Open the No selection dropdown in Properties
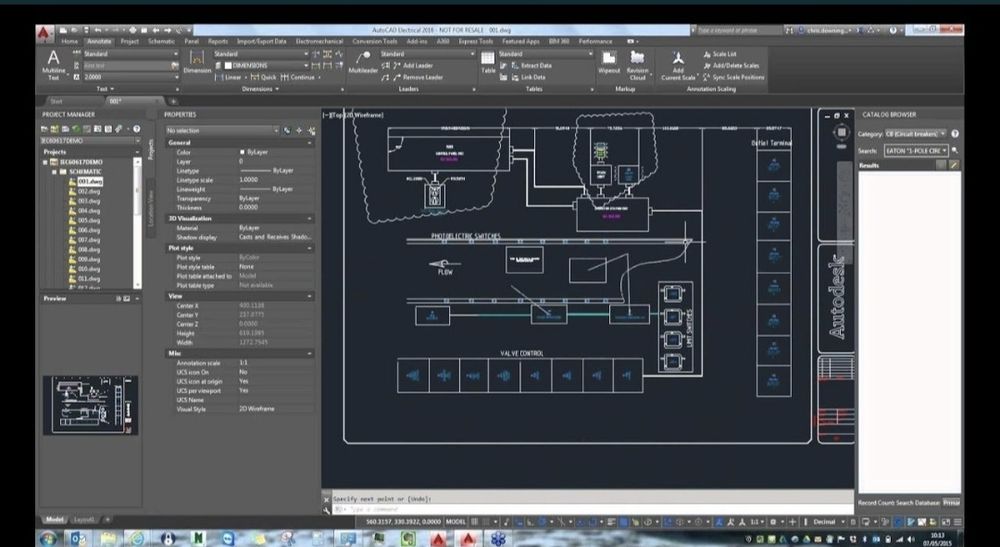 tap(222, 130)
